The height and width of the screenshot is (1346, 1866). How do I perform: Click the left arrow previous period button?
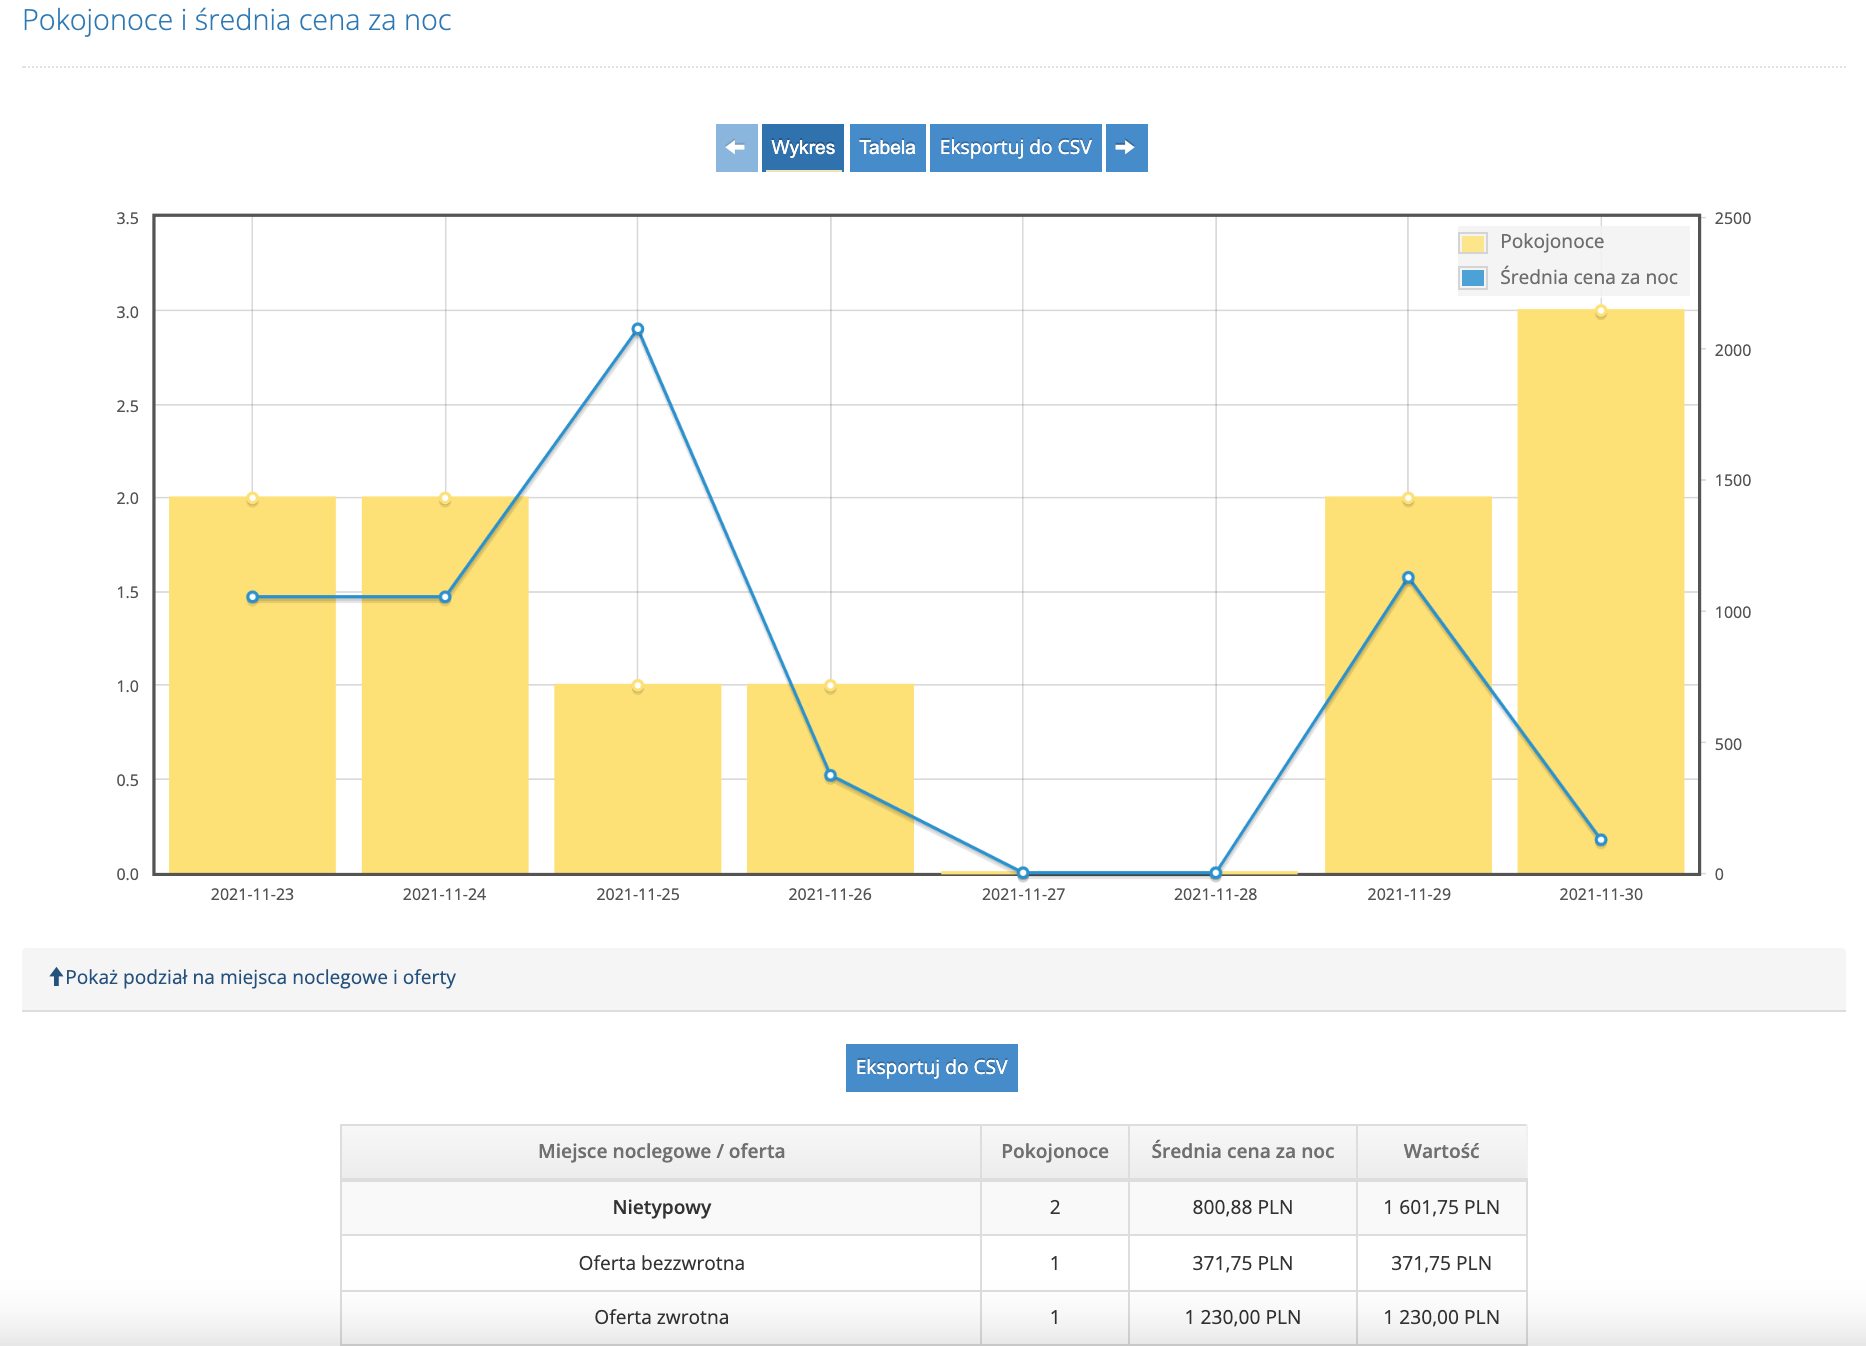click(x=736, y=148)
